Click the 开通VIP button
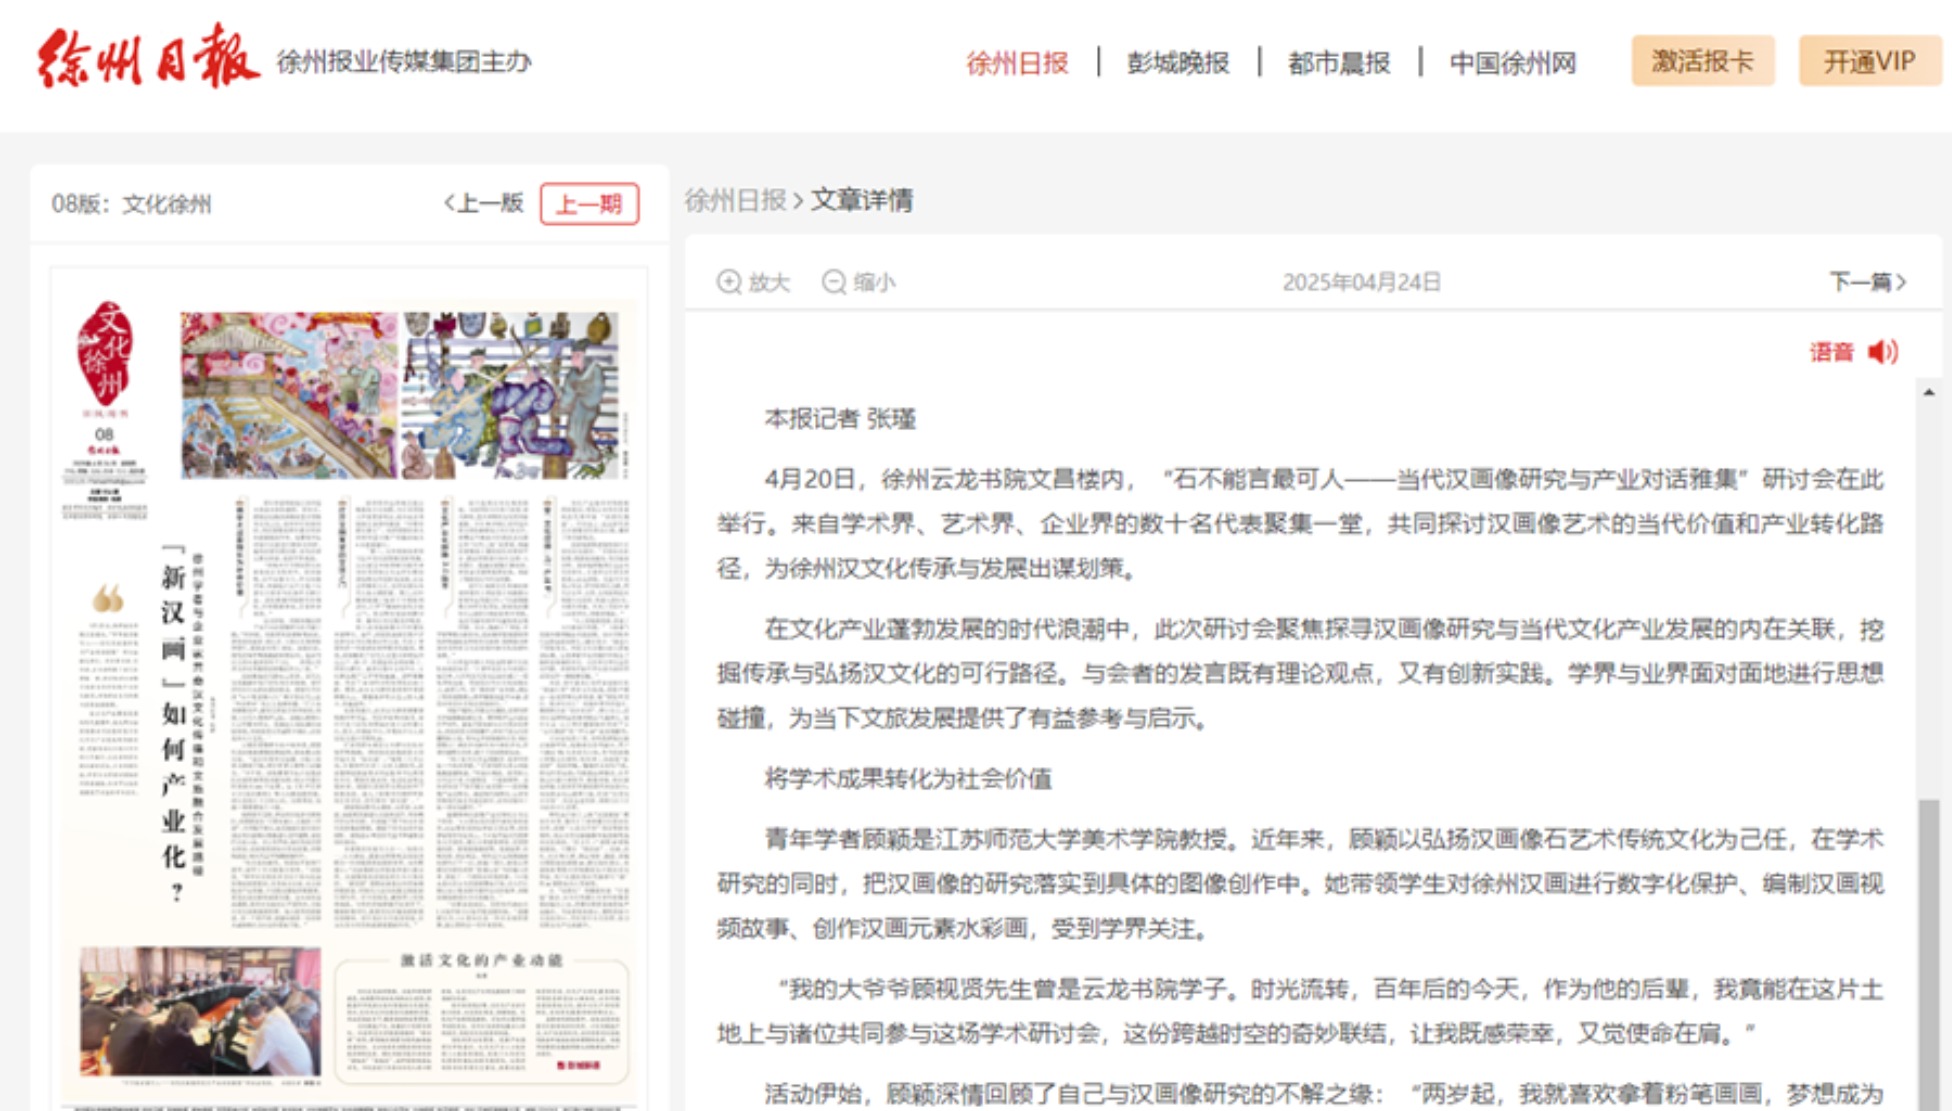 coord(1869,61)
